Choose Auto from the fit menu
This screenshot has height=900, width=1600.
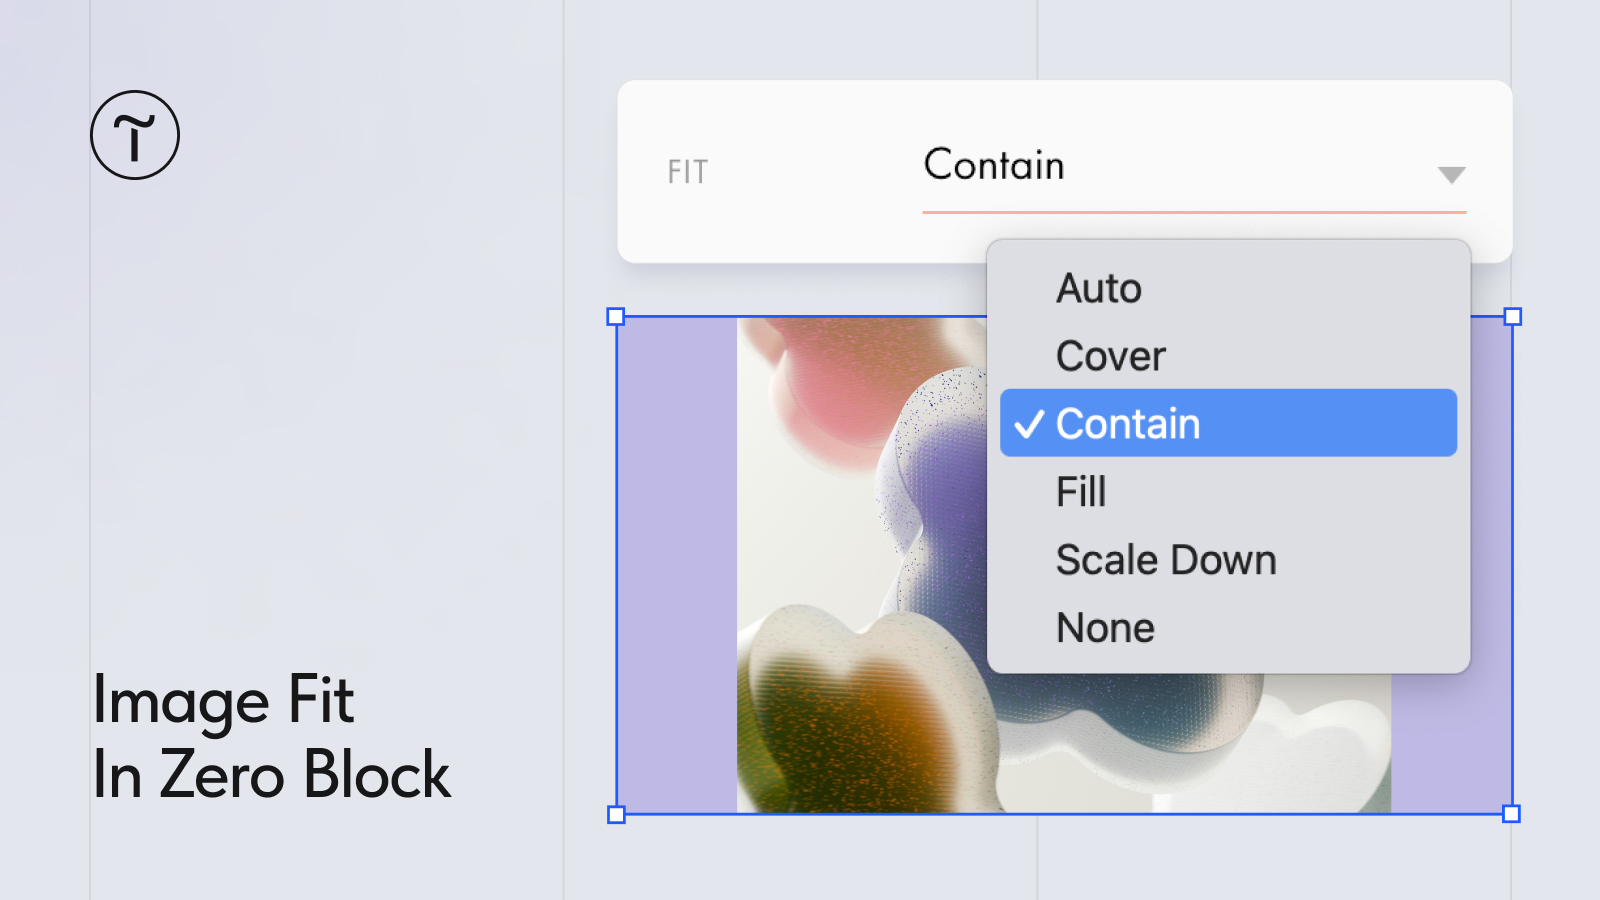1228,288
